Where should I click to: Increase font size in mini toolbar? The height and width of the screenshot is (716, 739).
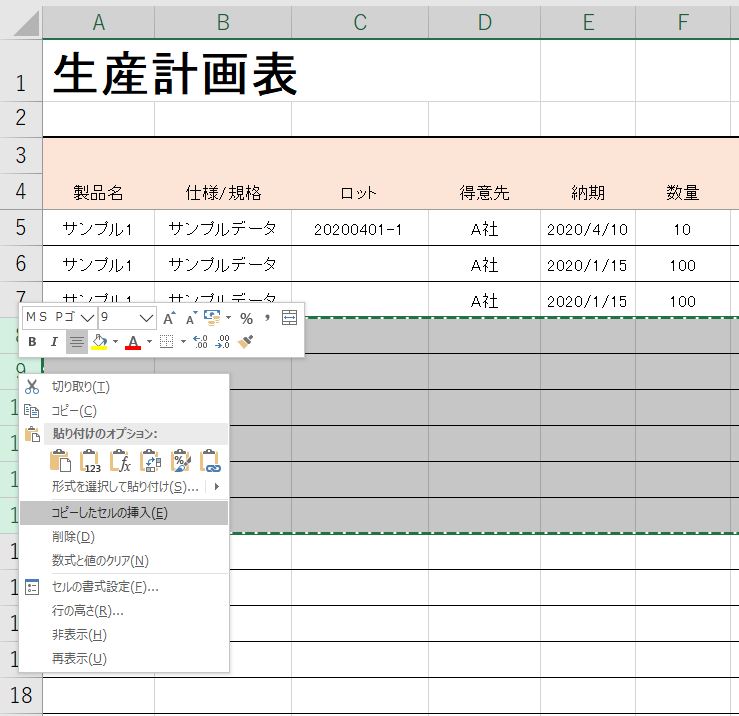click(169, 318)
